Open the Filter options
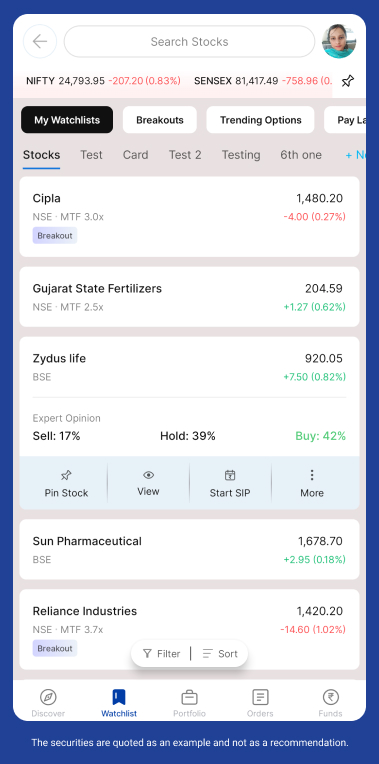 click(161, 653)
